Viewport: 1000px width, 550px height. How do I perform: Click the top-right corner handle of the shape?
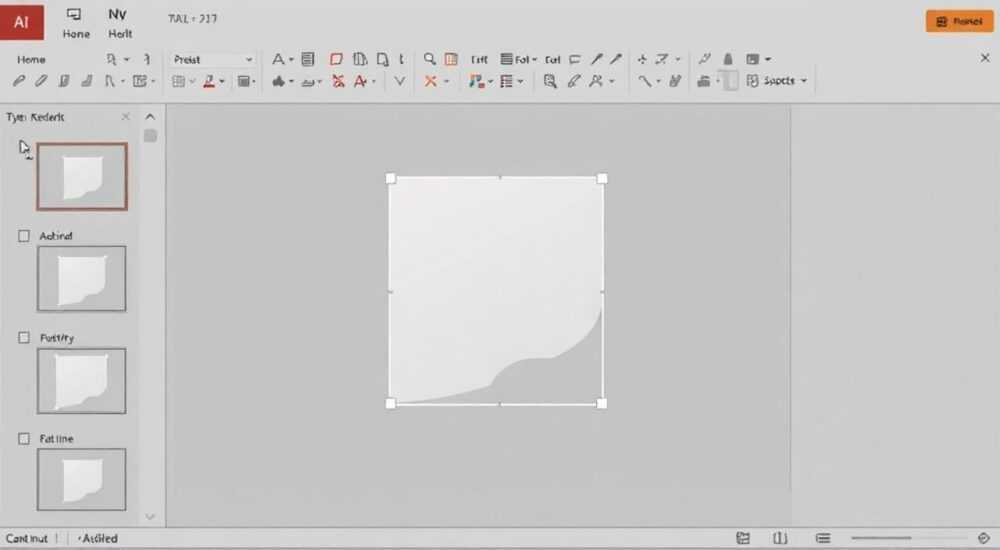tap(601, 179)
